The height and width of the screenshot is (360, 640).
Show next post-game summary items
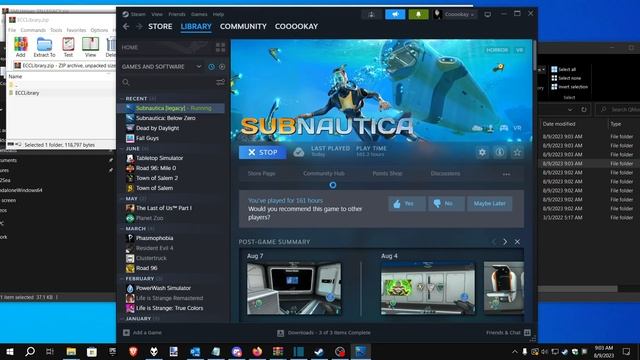(505, 242)
